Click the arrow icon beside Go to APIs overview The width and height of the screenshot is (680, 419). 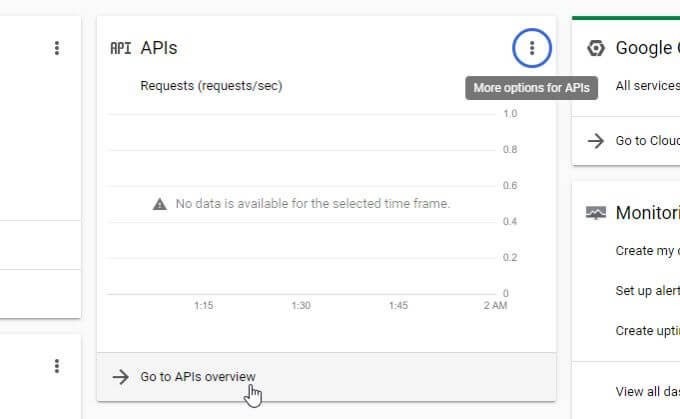click(121, 376)
